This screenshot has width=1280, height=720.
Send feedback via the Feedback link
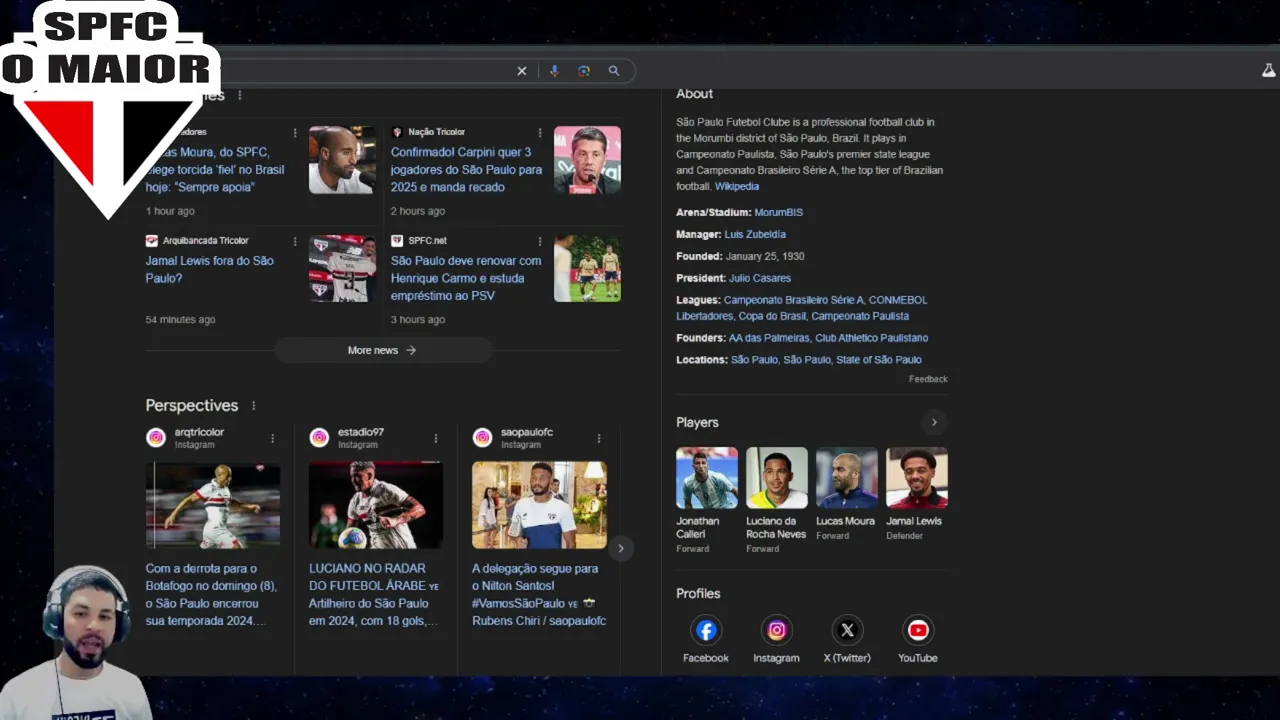(928, 379)
